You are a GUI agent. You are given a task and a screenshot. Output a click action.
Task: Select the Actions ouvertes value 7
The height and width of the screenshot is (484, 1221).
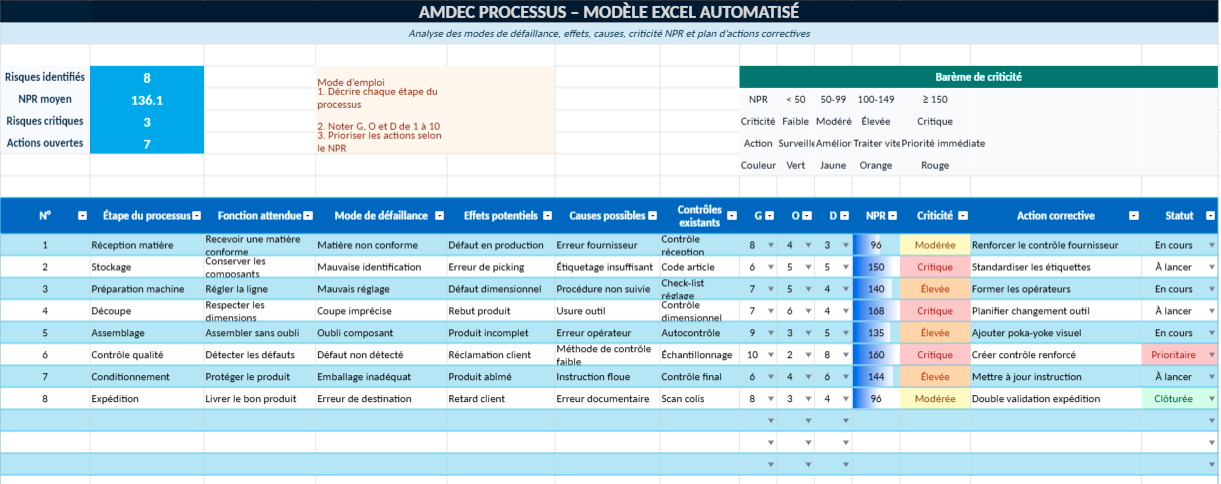click(x=147, y=143)
